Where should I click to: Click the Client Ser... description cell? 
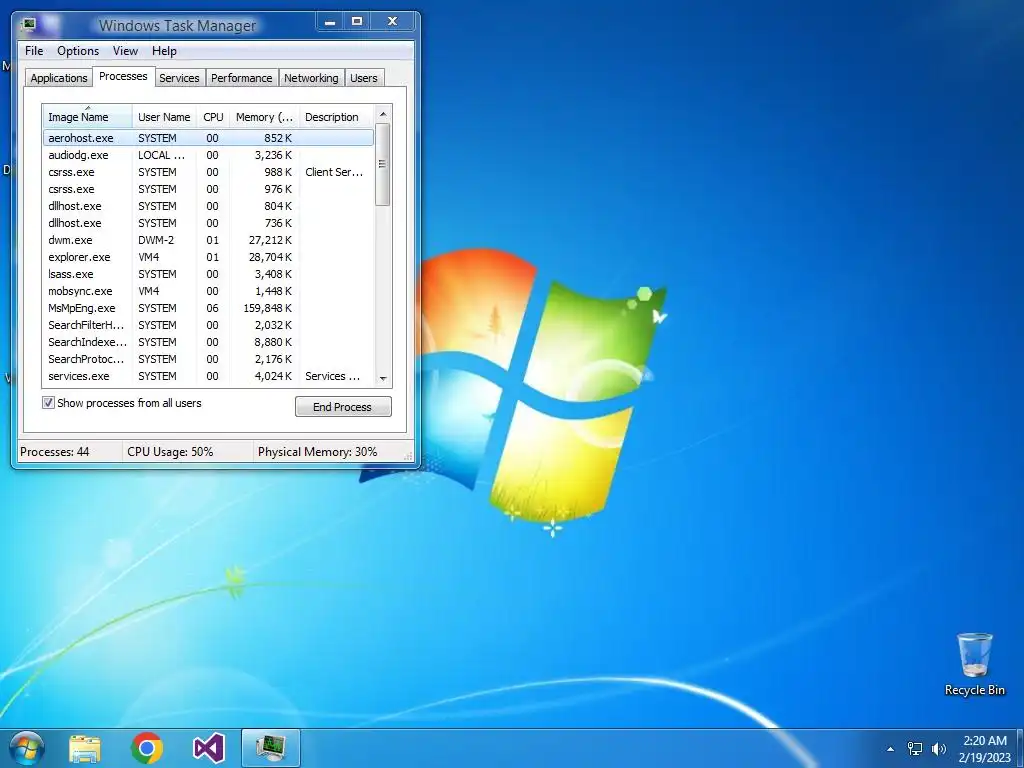click(x=334, y=172)
